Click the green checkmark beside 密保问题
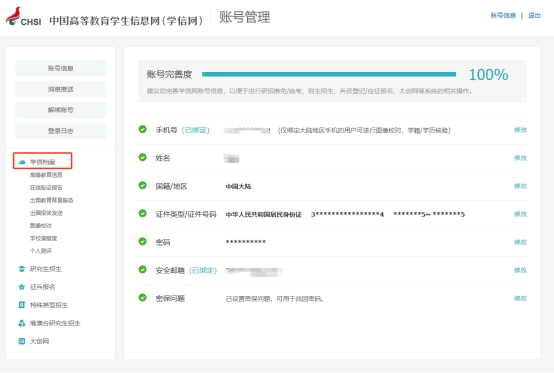The image size is (554, 373). [142, 298]
